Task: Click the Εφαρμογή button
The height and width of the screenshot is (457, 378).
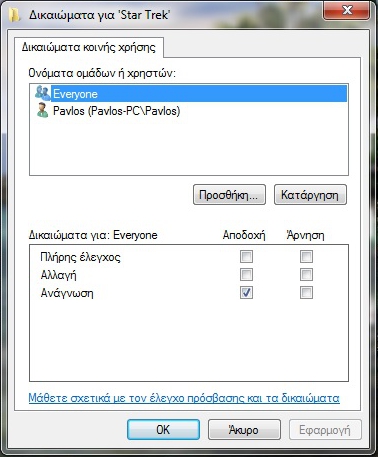Action: click(325, 430)
